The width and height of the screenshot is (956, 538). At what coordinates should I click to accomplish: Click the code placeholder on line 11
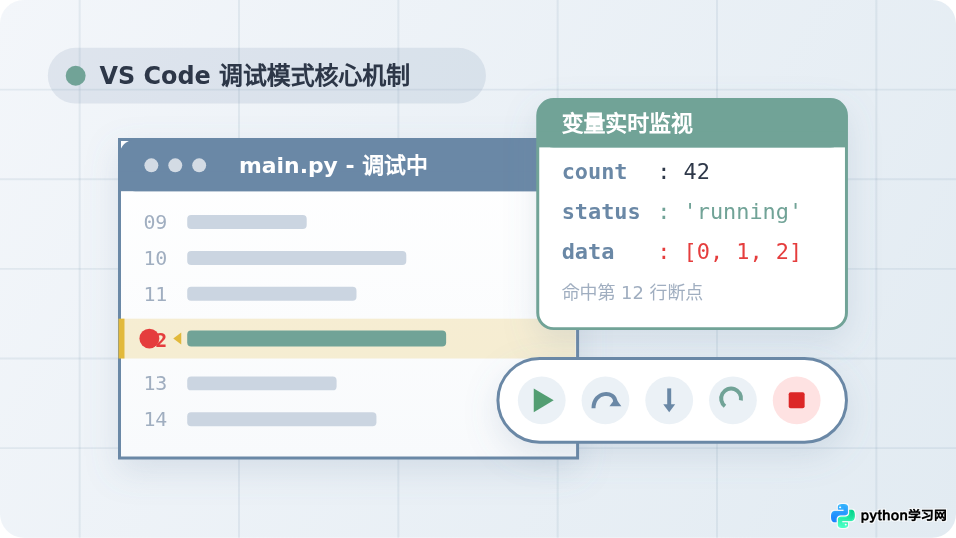[271, 294]
